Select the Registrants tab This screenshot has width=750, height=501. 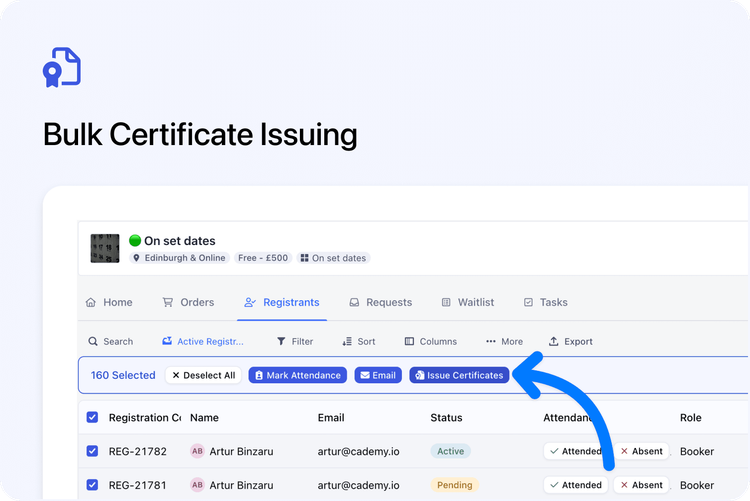[282, 302]
